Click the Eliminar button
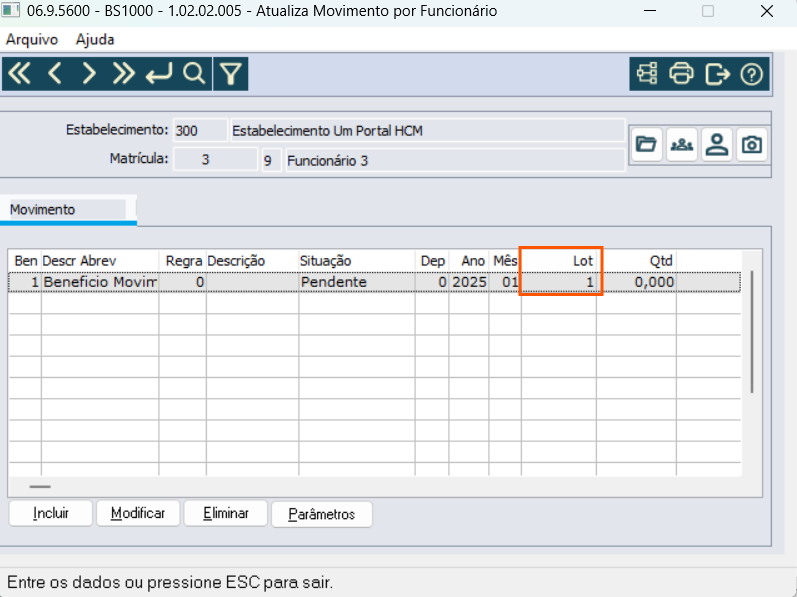This screenshot has width=797, height=597. pyautogui.click(x=226, y=513)
